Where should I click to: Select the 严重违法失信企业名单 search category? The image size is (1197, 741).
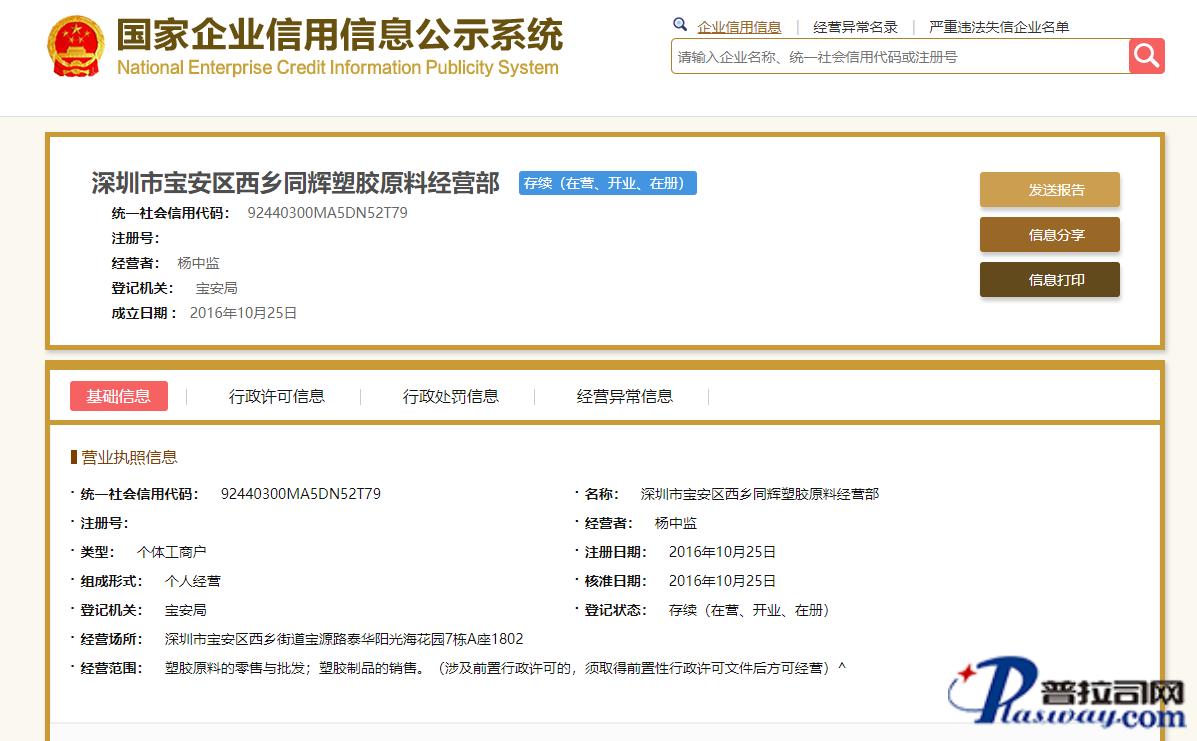coord(998,27)
